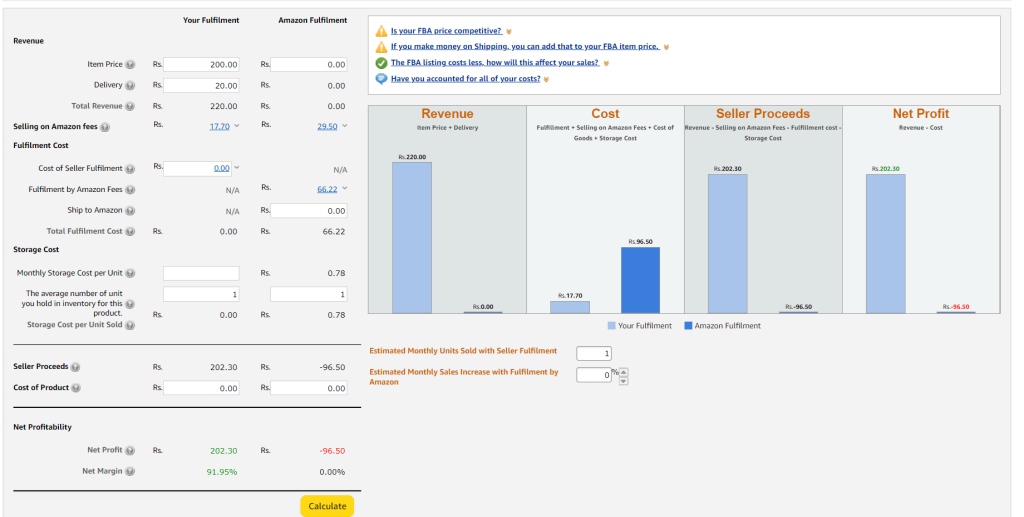
Task: Click Your Fulfilment Delivery field with 20.00
Action: click(201, 86)
